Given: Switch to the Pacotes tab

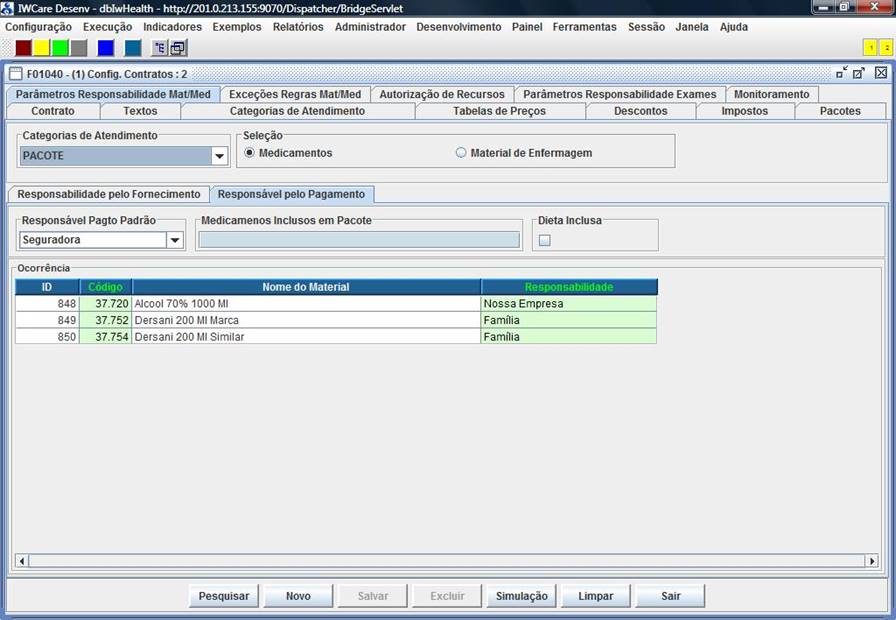Looking at the screenshot, I should [x=840, y=111].
